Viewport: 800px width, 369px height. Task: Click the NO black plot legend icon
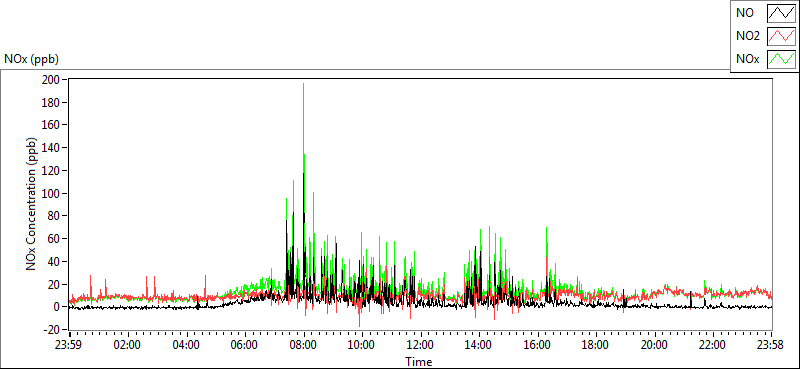(781, 13)
